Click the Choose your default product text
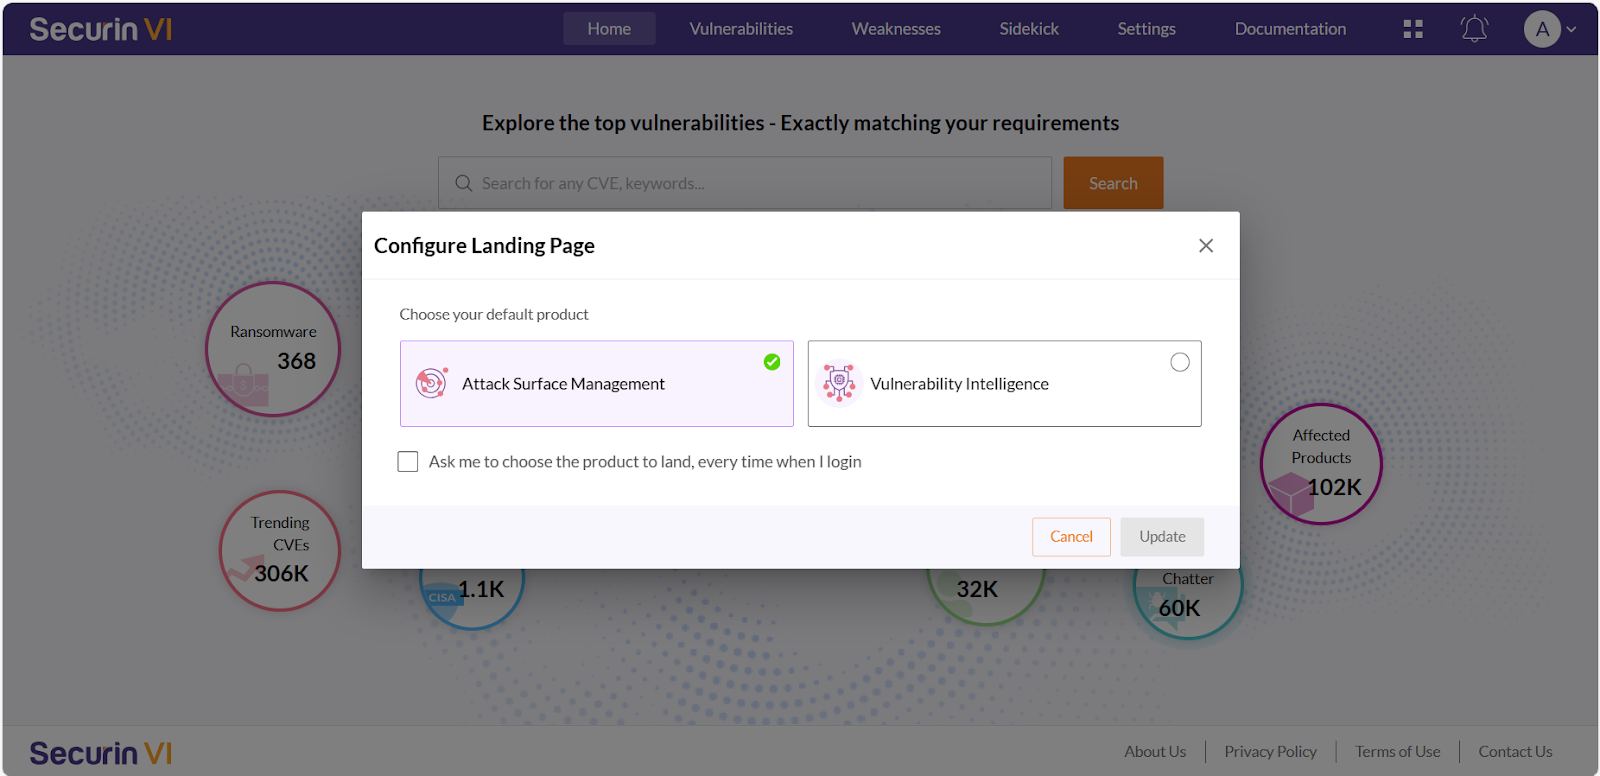This screenshot has width=1600, height=776. pos(494,314)
